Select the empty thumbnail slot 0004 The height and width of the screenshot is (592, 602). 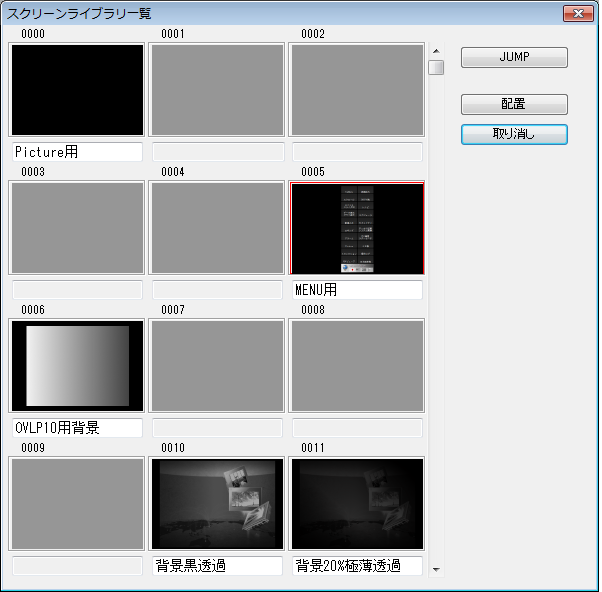click(x=217, y=228)
